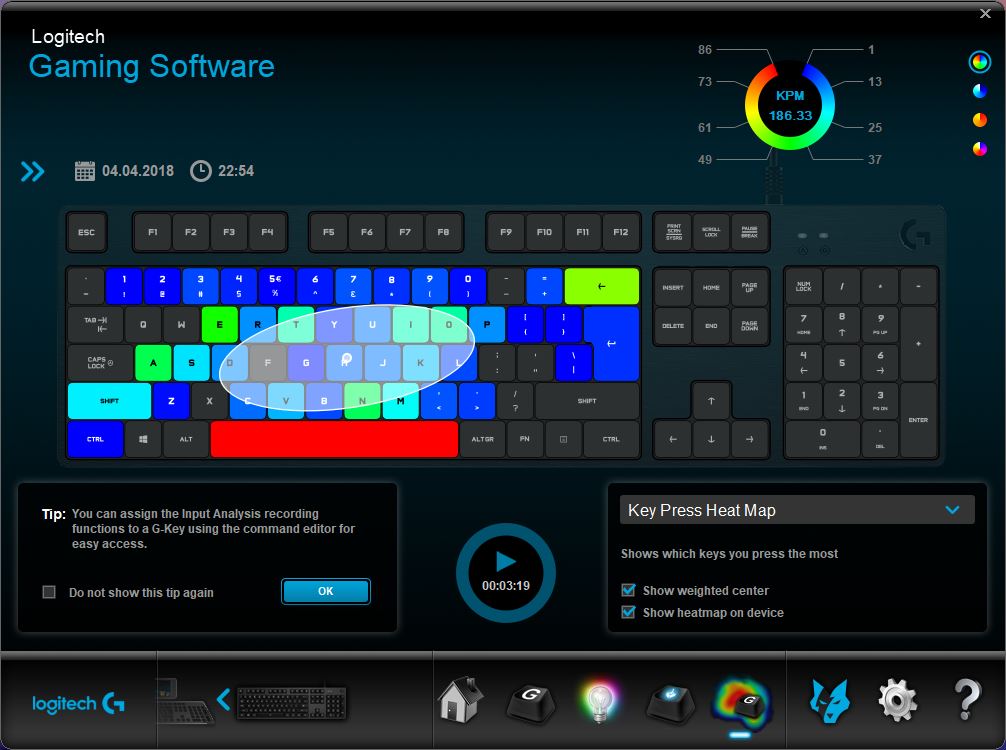Click the Logitech G logo

(78, 704)
